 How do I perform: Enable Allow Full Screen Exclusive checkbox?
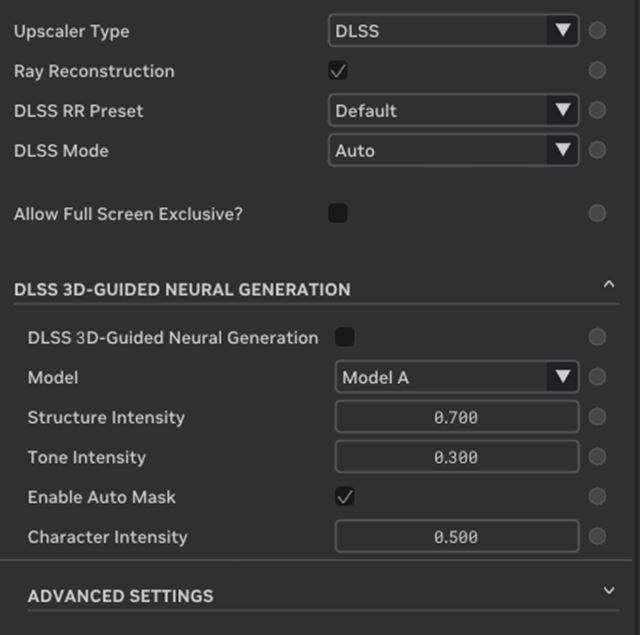338,213
